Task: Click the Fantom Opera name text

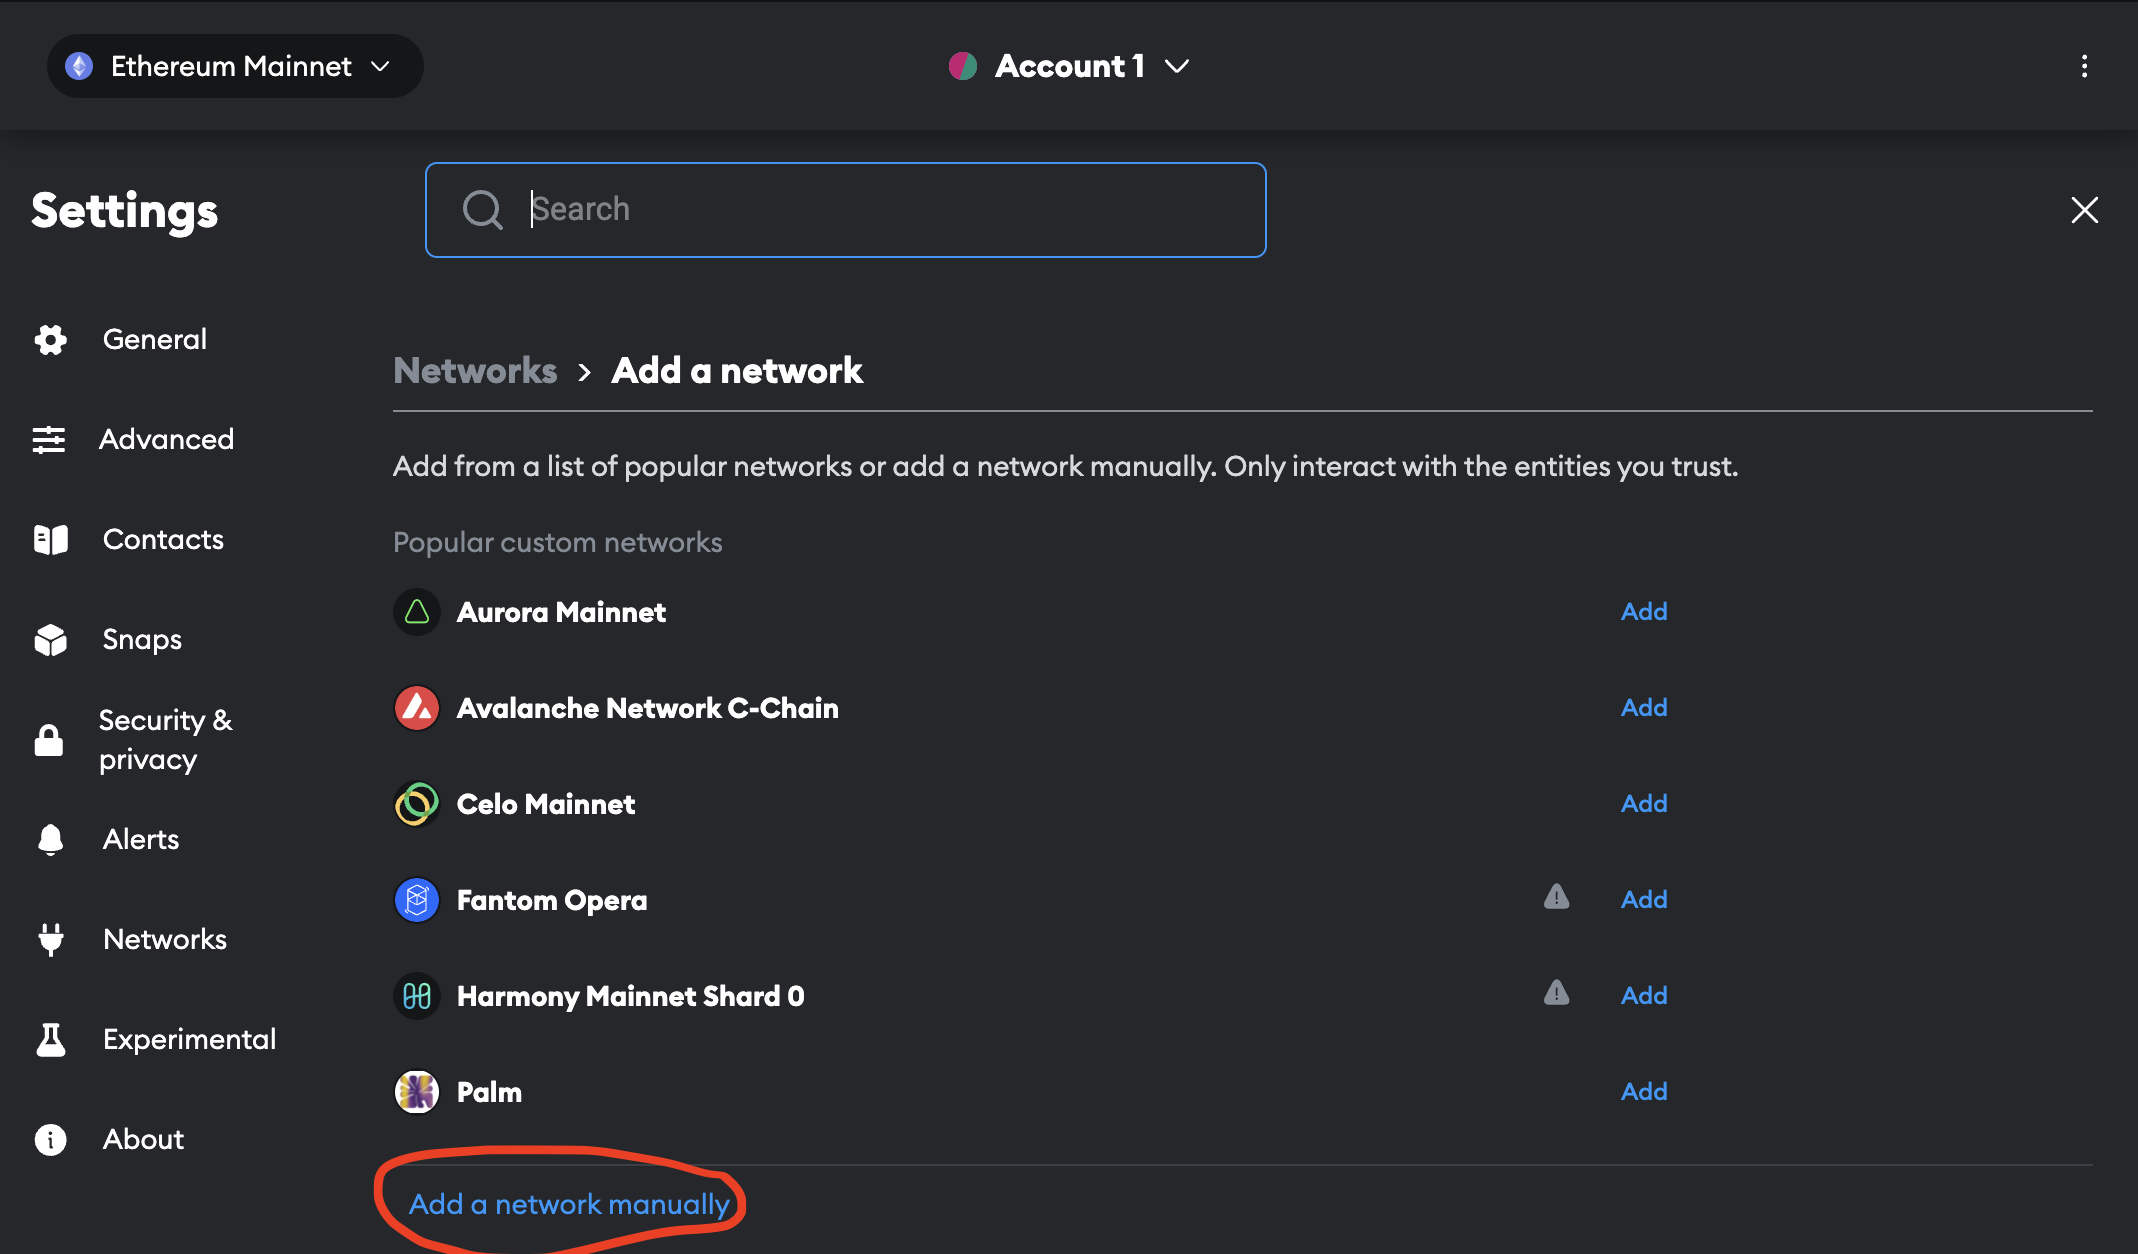Action: (x=552, y=900)
